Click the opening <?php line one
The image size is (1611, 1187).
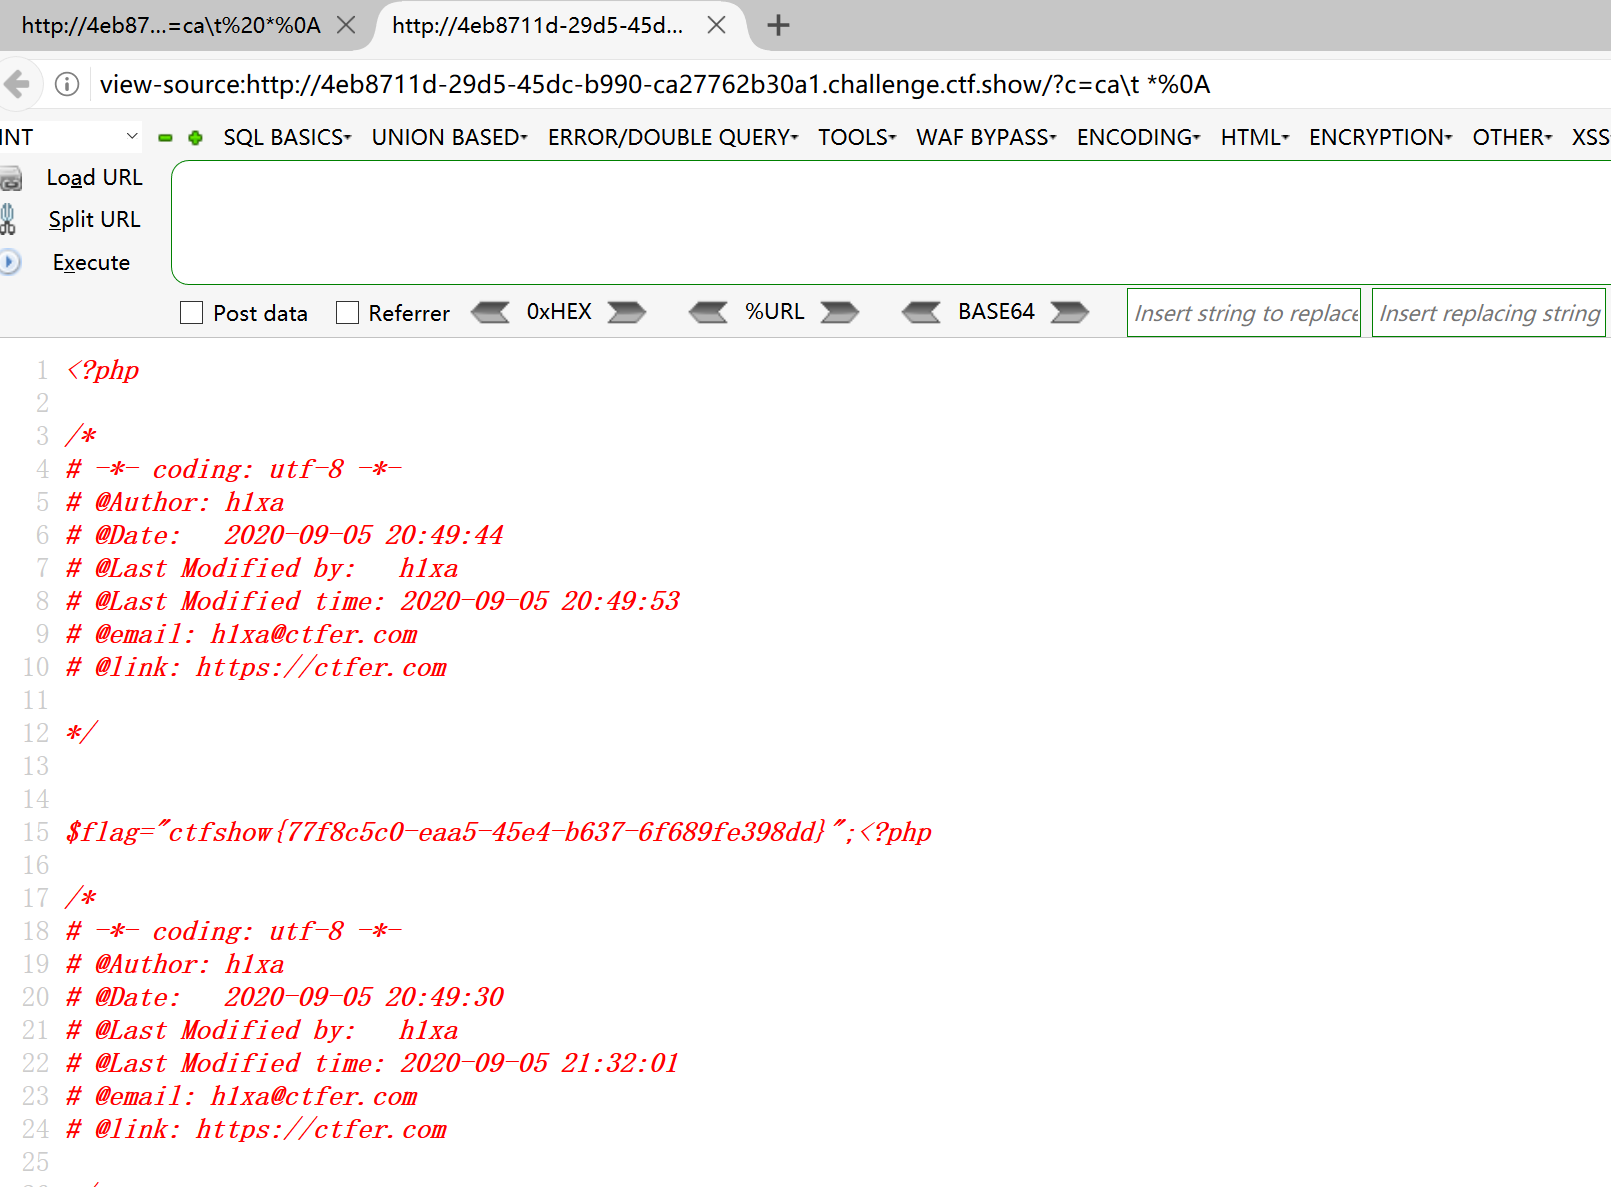[102, 370]
